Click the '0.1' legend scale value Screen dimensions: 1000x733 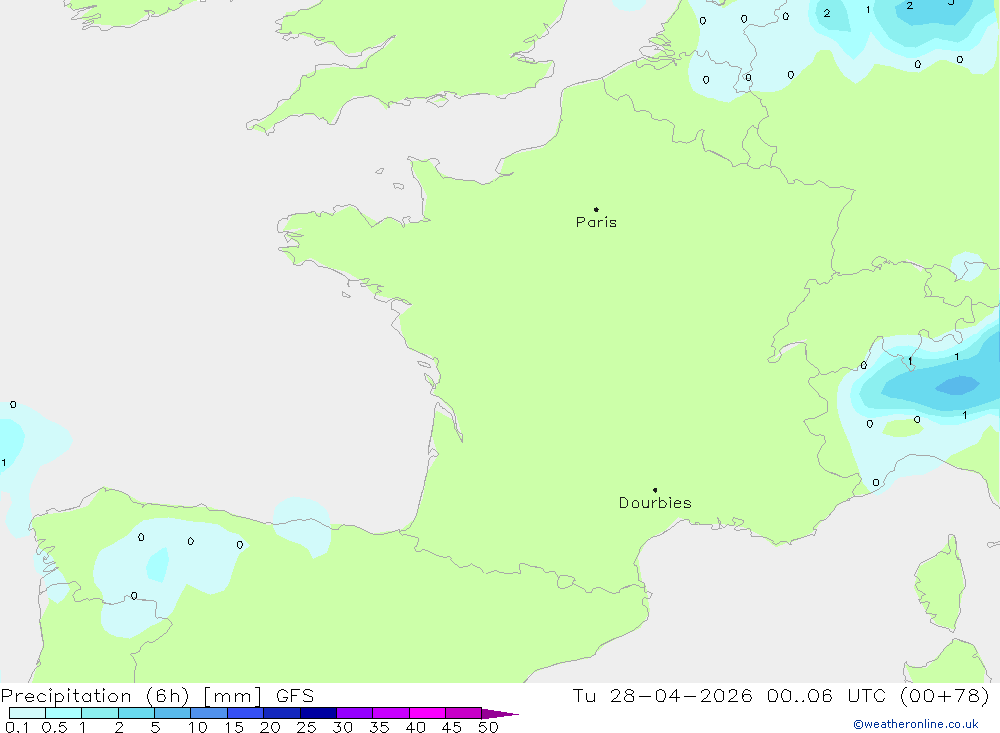[17, 727]
